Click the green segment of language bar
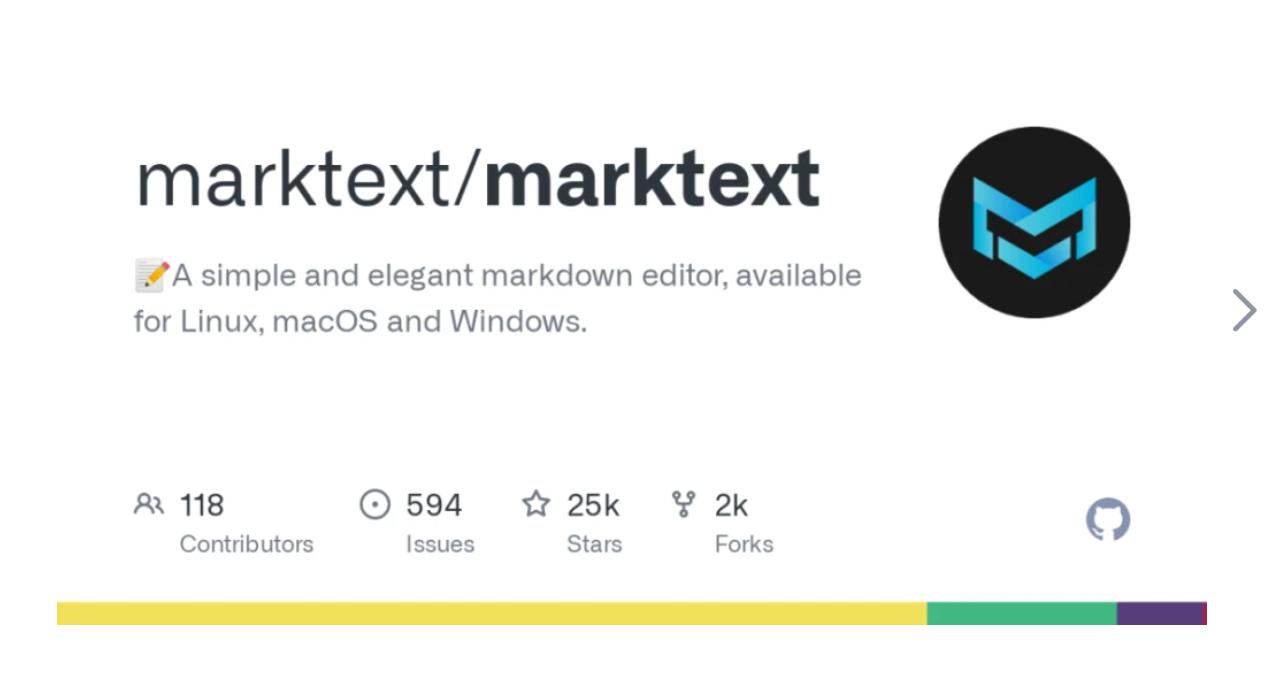 point(1021,613)
